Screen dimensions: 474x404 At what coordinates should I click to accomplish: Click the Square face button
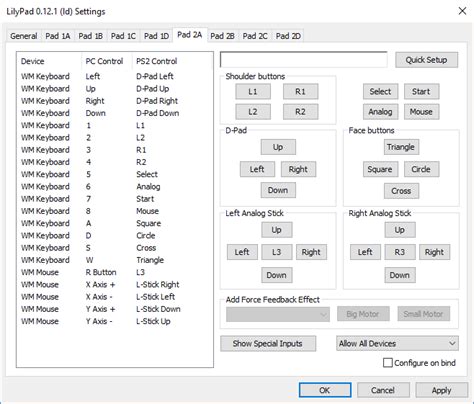click(380, 169)
